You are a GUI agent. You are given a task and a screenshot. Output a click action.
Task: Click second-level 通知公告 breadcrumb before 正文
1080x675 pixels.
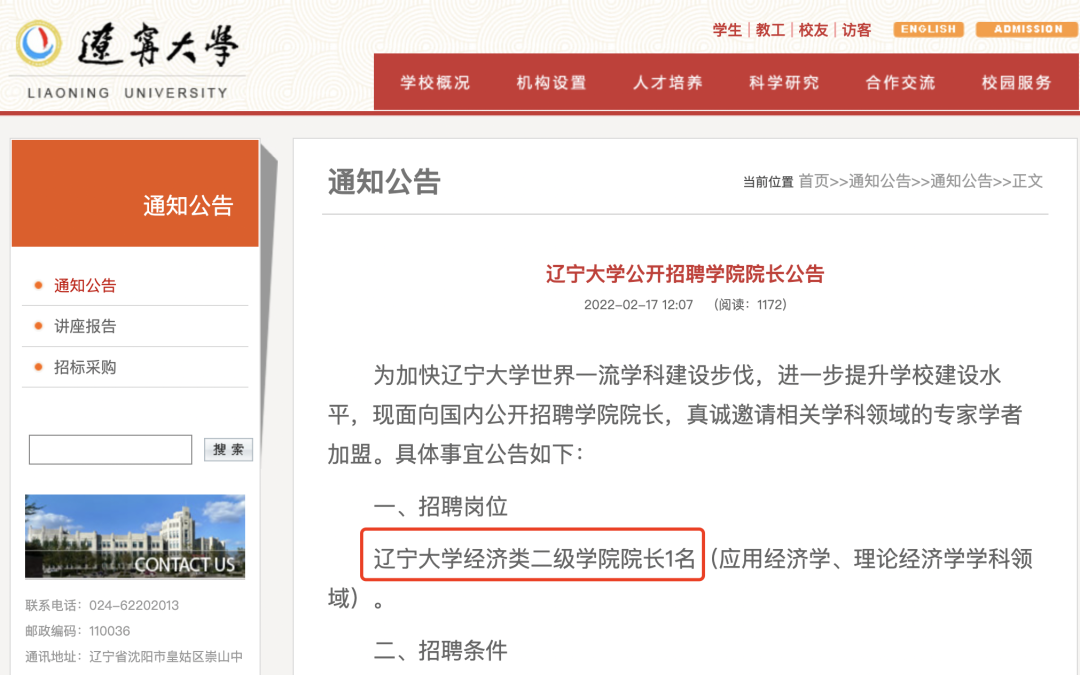[x=962, y=181]
